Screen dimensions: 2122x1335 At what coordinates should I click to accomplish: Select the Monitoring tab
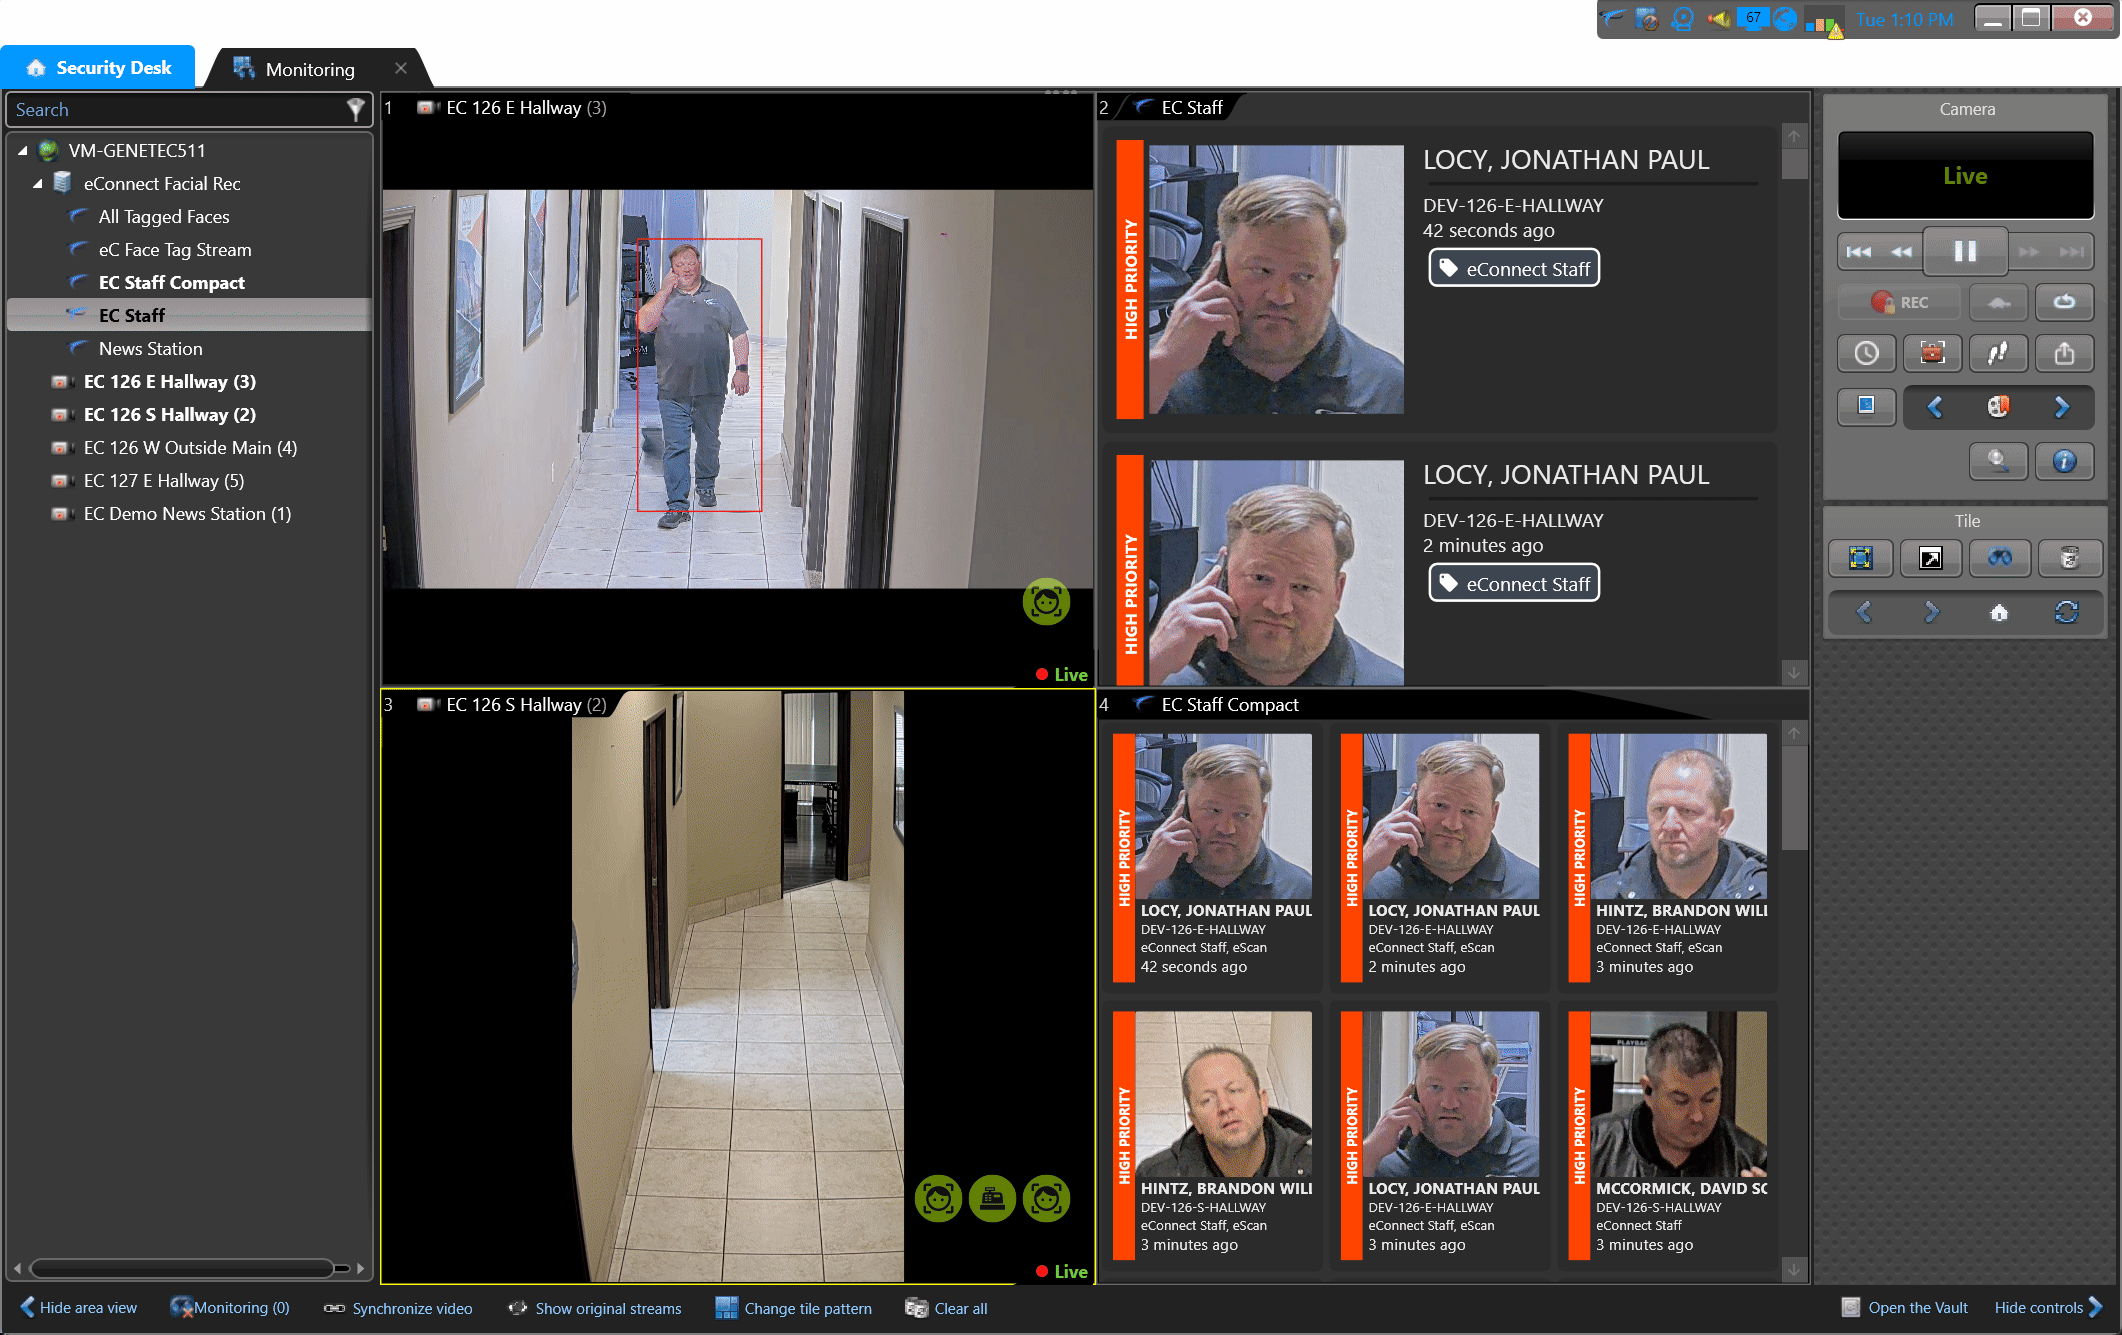pyautogui.click(x=308, y=69)
